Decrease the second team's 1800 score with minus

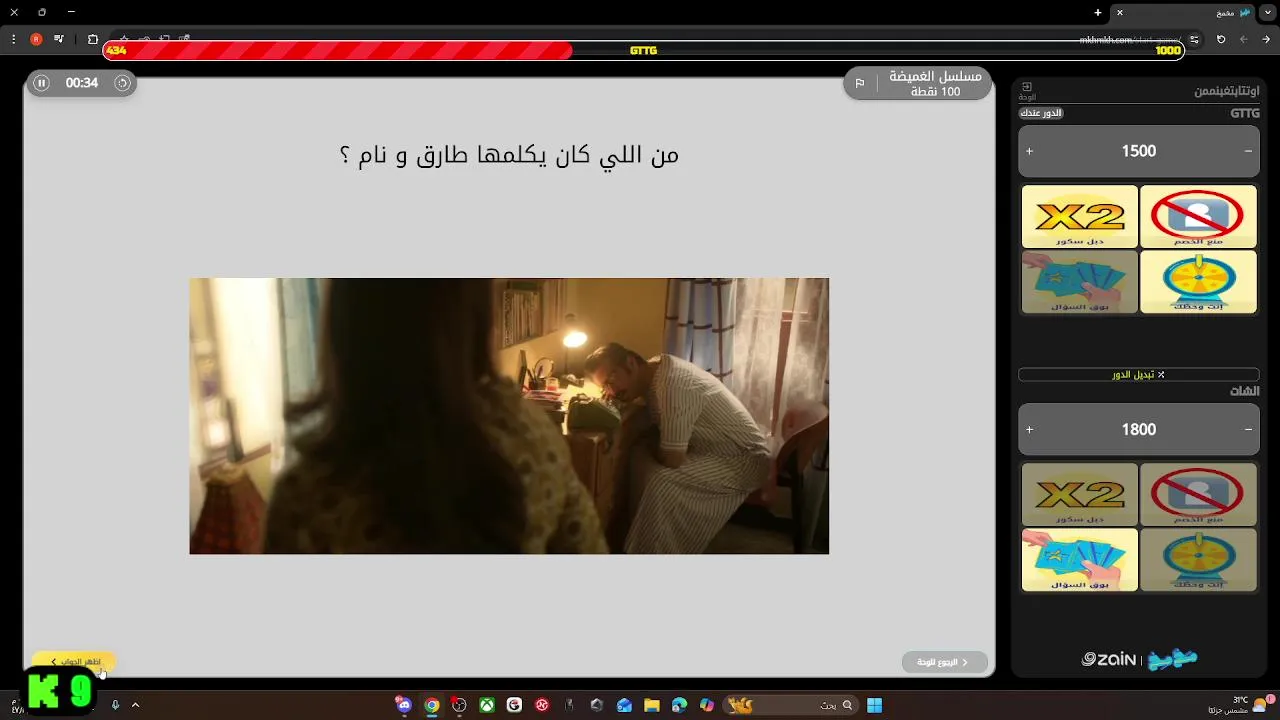tap(1248, 429)
